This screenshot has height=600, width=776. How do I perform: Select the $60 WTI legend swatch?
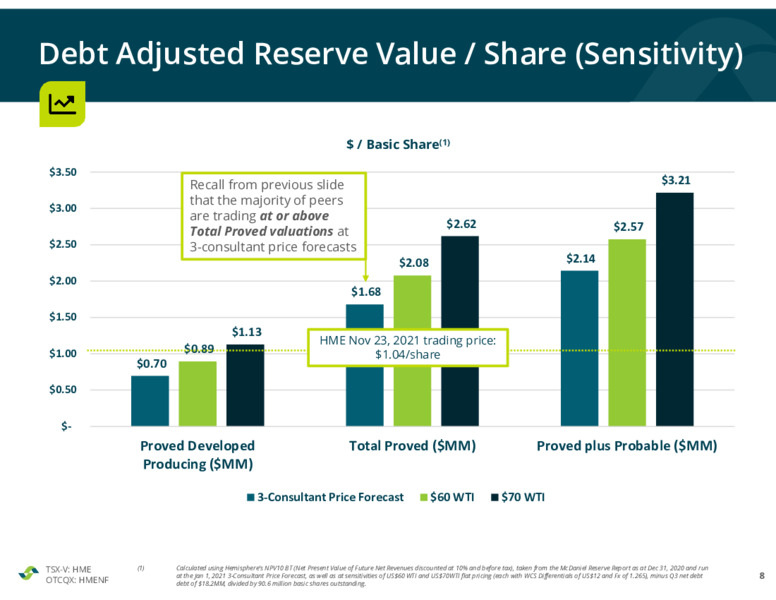424,497
